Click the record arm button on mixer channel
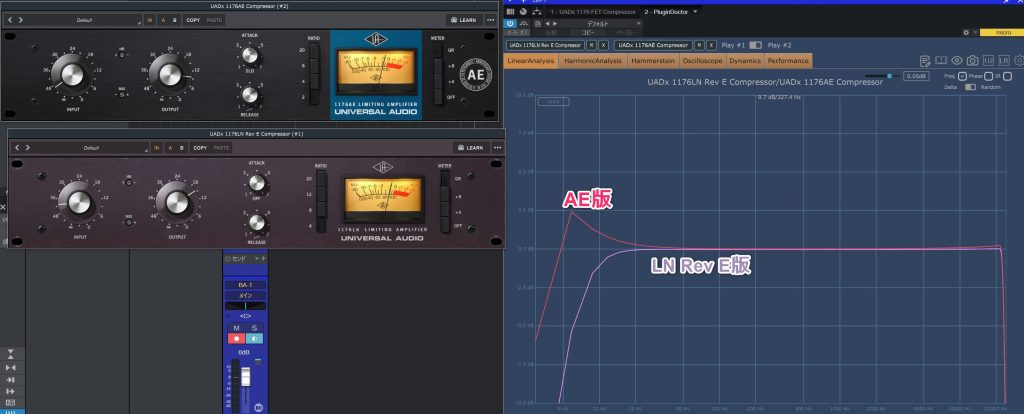This screenshot has width=1024, height=414. point(236,338)
